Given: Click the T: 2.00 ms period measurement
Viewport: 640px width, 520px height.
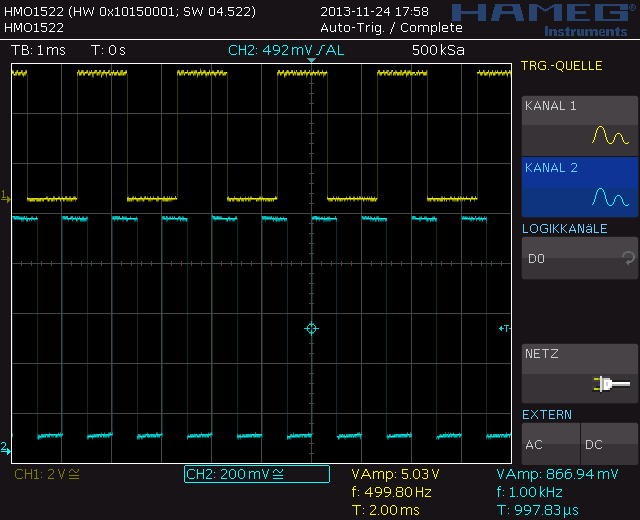Looking at the screenshot, I should point(385,510).
